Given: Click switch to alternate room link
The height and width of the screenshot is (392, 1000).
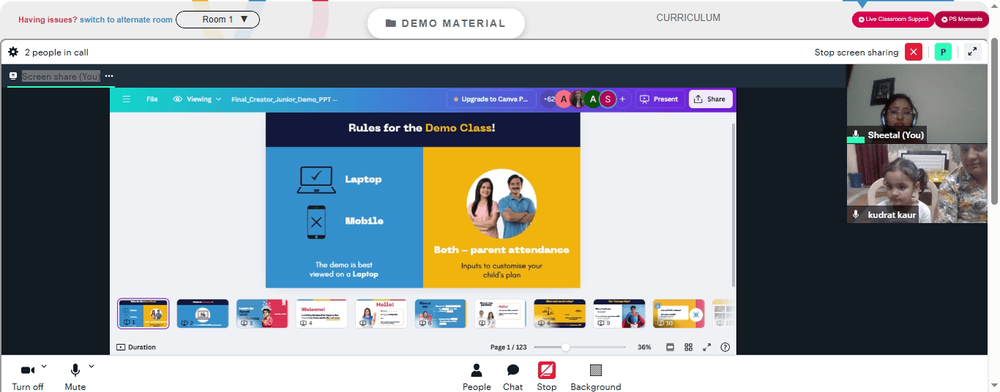Looking at the screenshot, I should click(126, 20).
